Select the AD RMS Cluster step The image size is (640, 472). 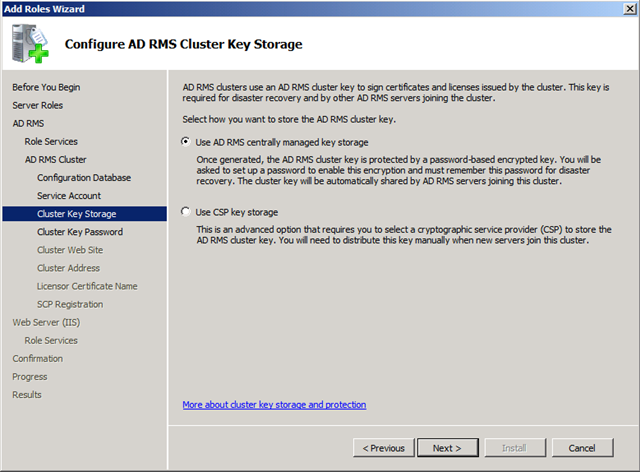point(56,160)
